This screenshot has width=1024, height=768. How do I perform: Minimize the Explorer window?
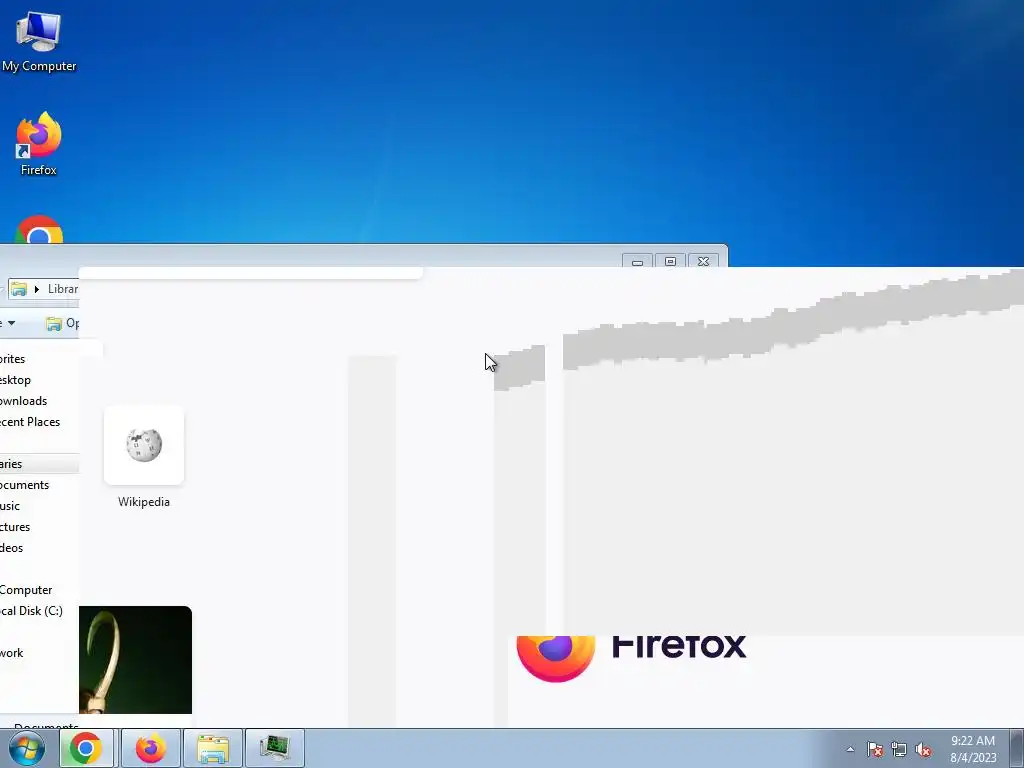click(x=637, y=261)
